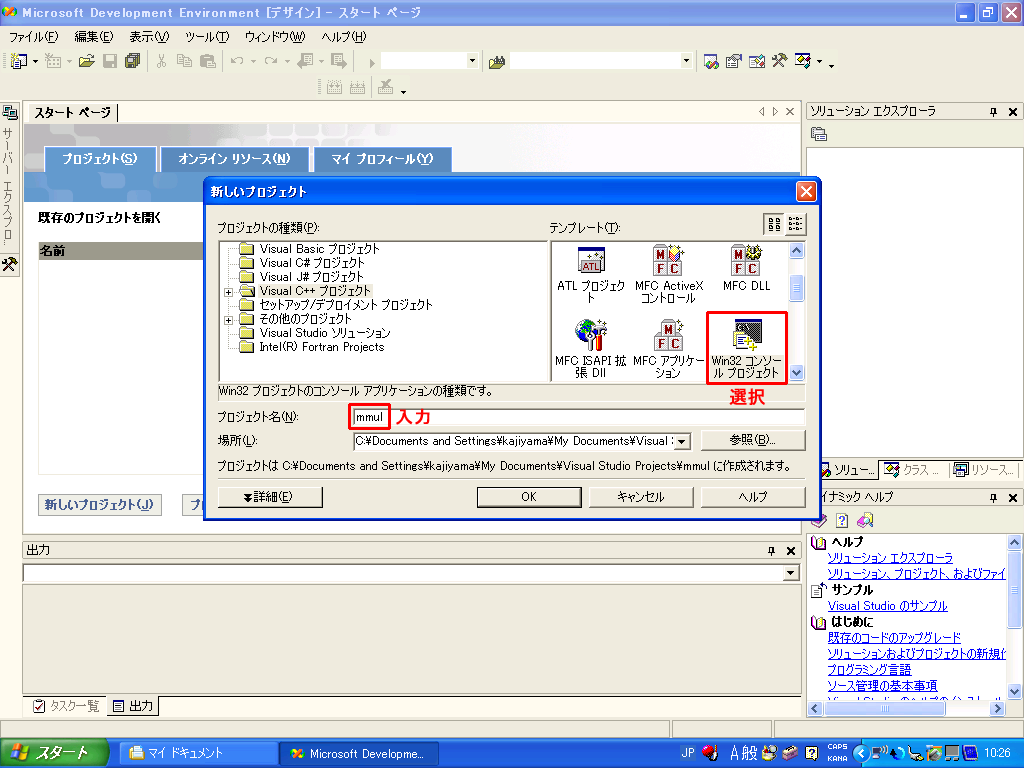Show Solution Explorer via toolbar icon
The height and width of the screenshot is (768, 1024).
pyautogui.click(x=711, y=61)
